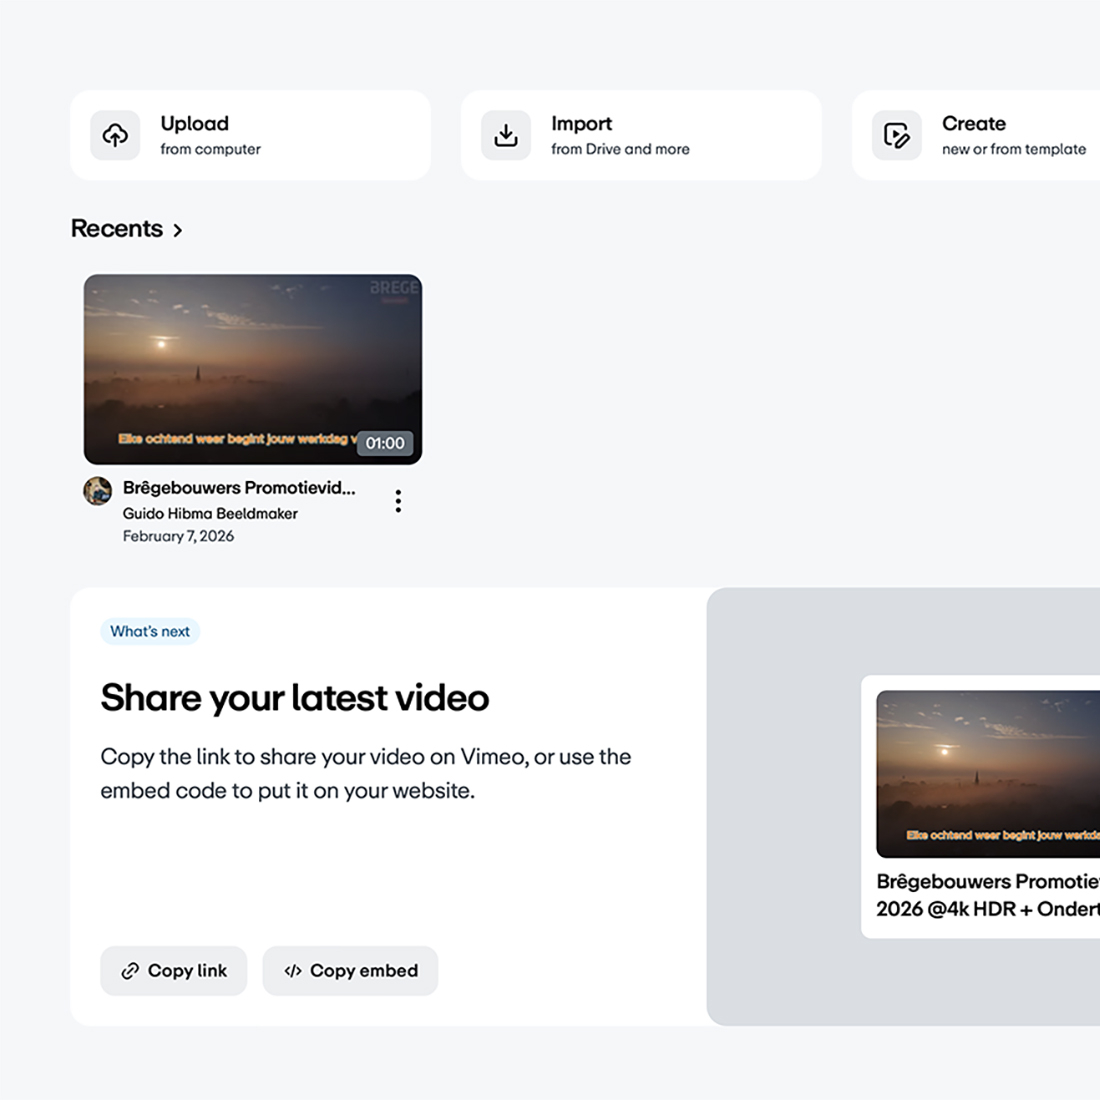Click the Upload cloud arrow icon
The image size is (1100, 1100).
click(115, 135)
